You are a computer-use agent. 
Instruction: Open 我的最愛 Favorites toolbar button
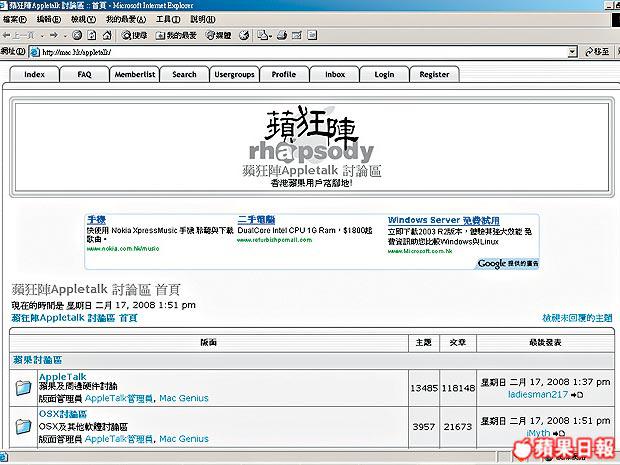coord(176,36)
